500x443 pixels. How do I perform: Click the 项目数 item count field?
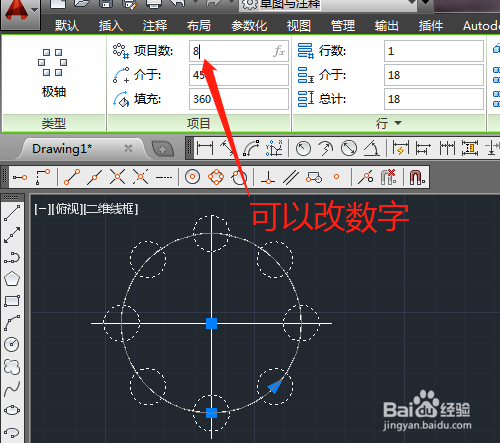tap(239, 51)
